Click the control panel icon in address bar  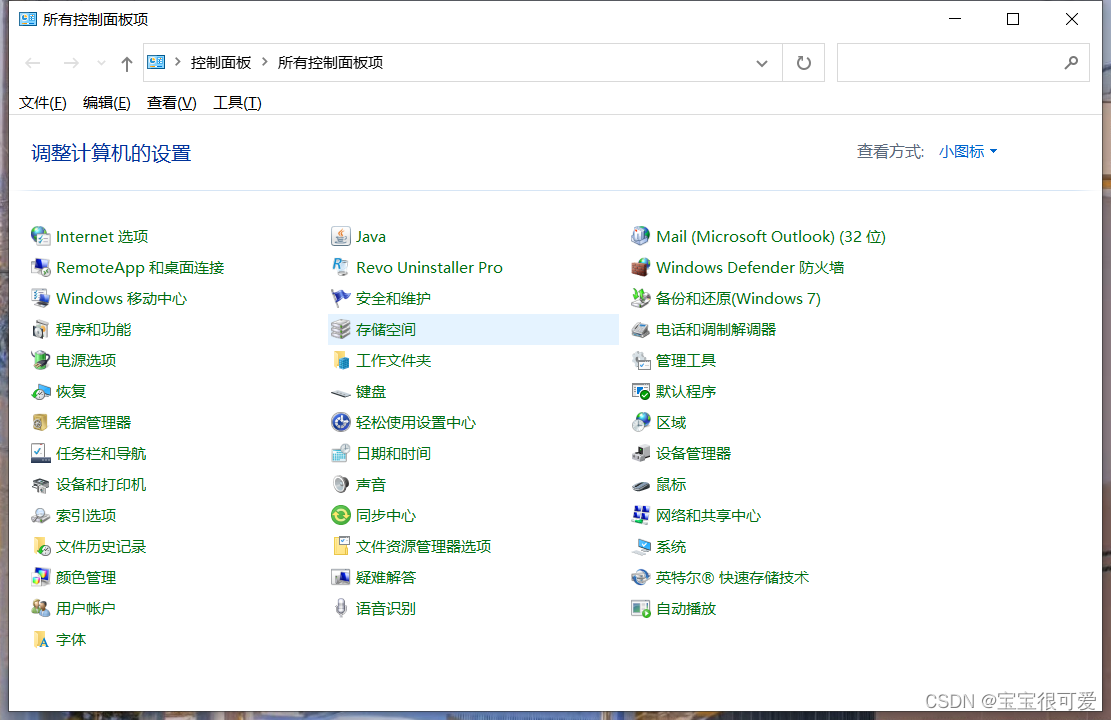click(x=157, y=62)
